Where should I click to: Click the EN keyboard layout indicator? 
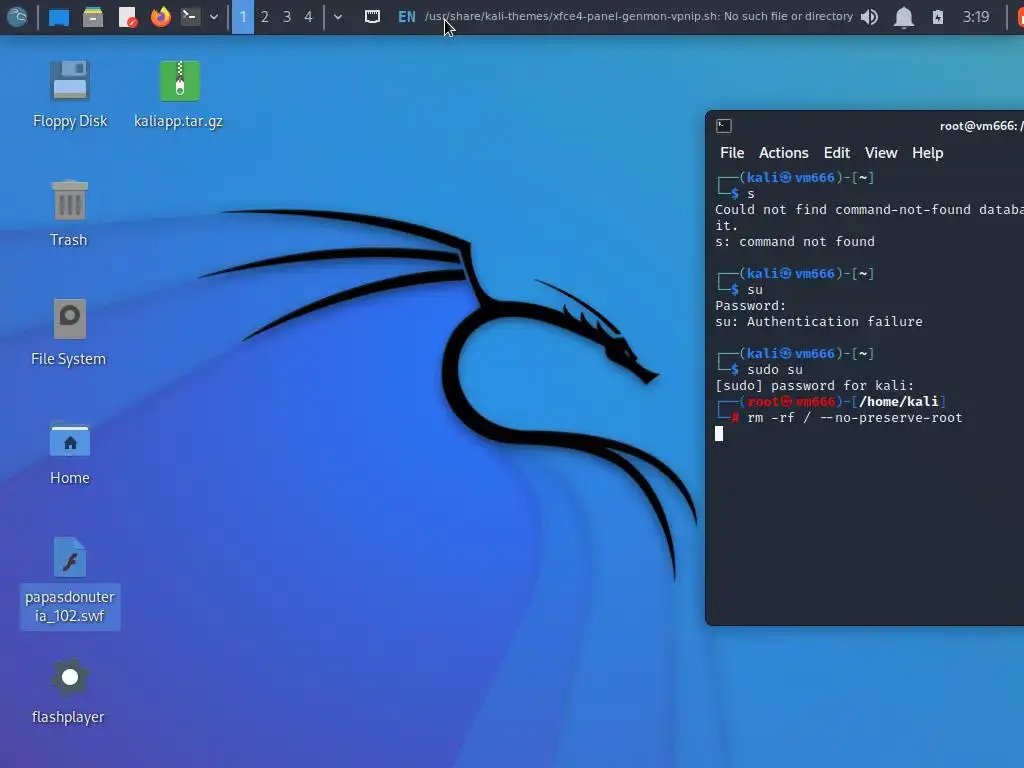pyautogui.click(x=406, y=17)
